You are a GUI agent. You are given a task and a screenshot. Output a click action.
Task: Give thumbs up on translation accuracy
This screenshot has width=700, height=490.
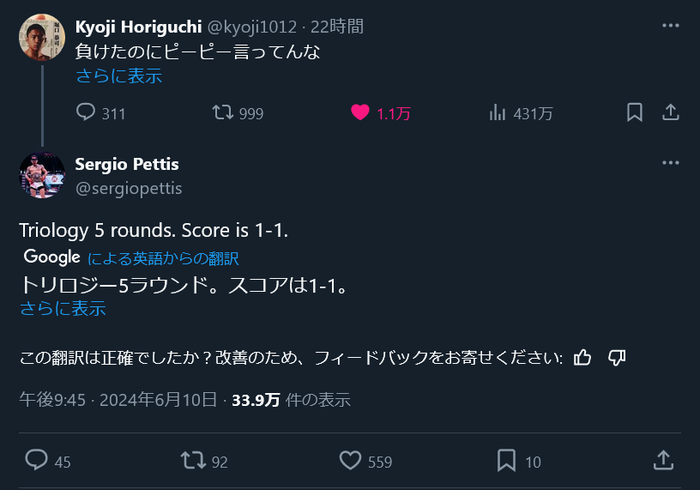tap(584, 357)
